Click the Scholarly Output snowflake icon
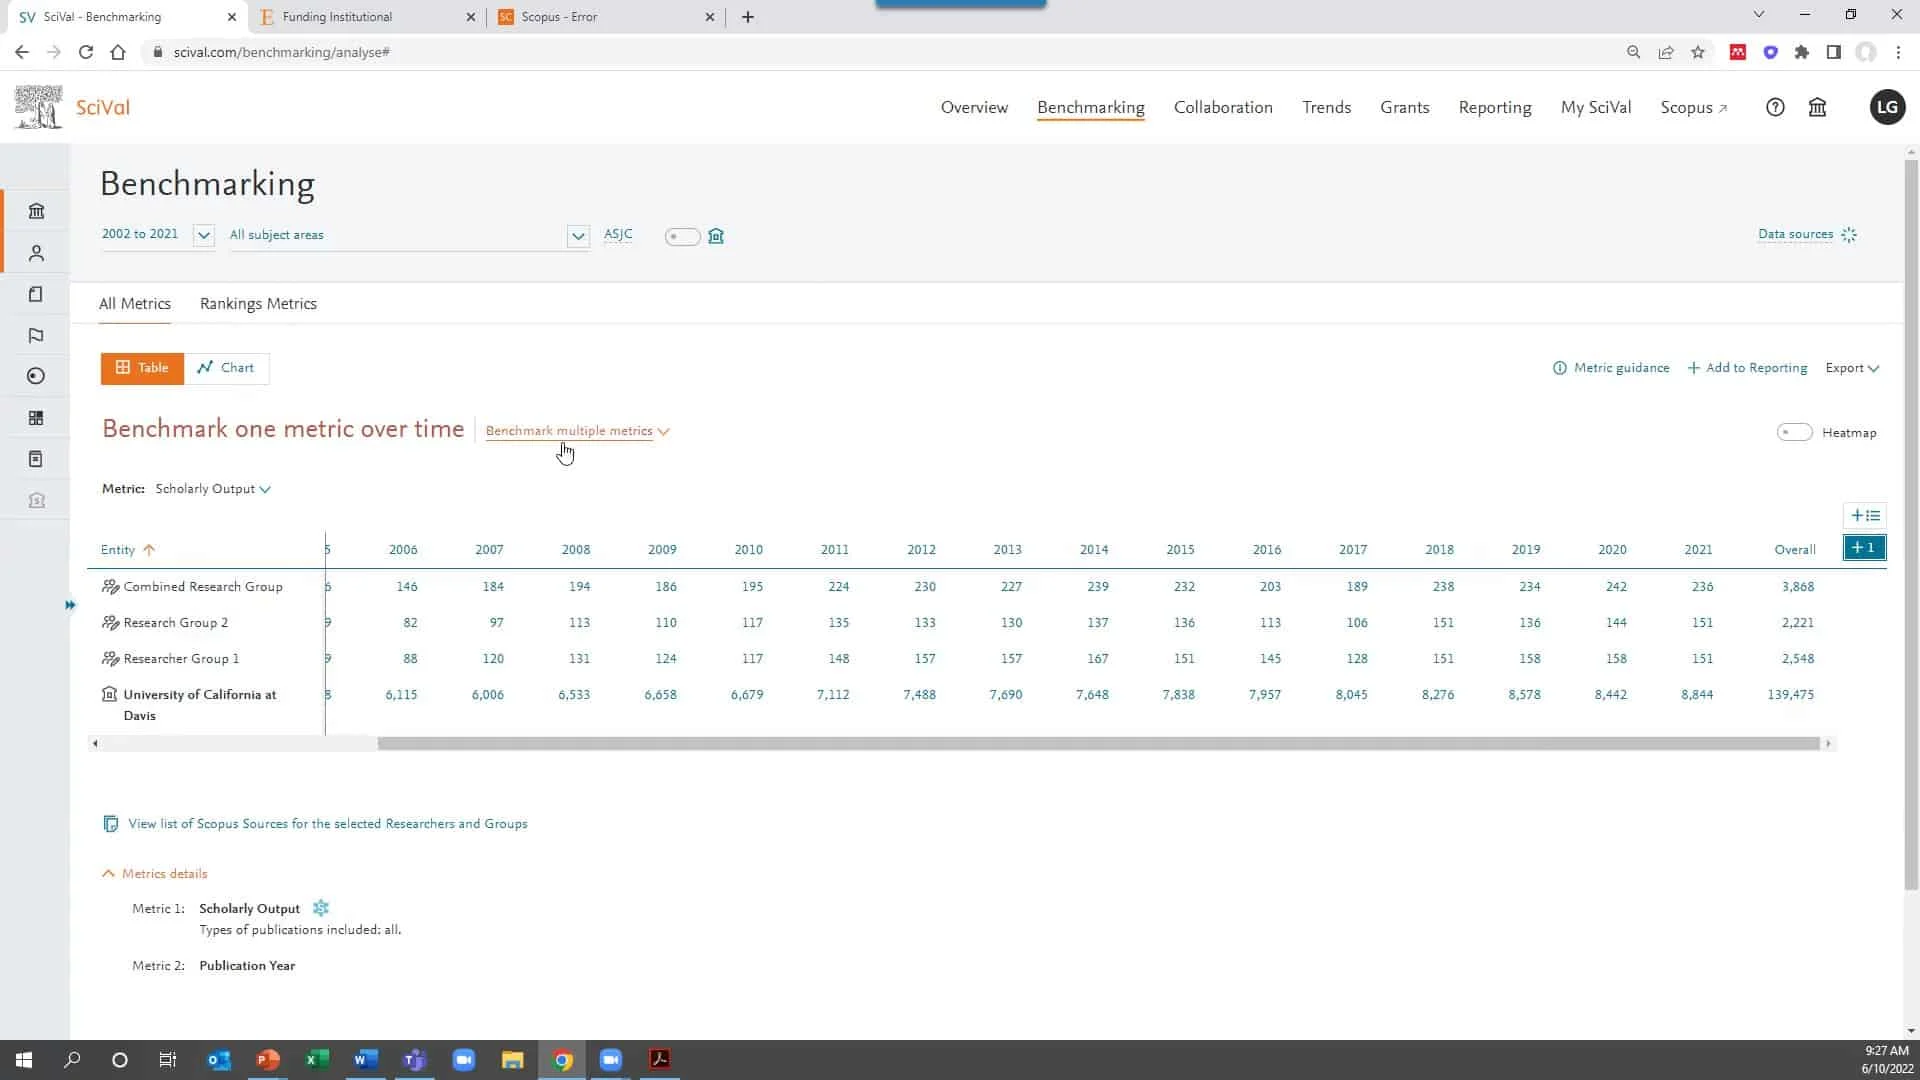This screenshot has height=1080, width=1920. click(321, 908)
